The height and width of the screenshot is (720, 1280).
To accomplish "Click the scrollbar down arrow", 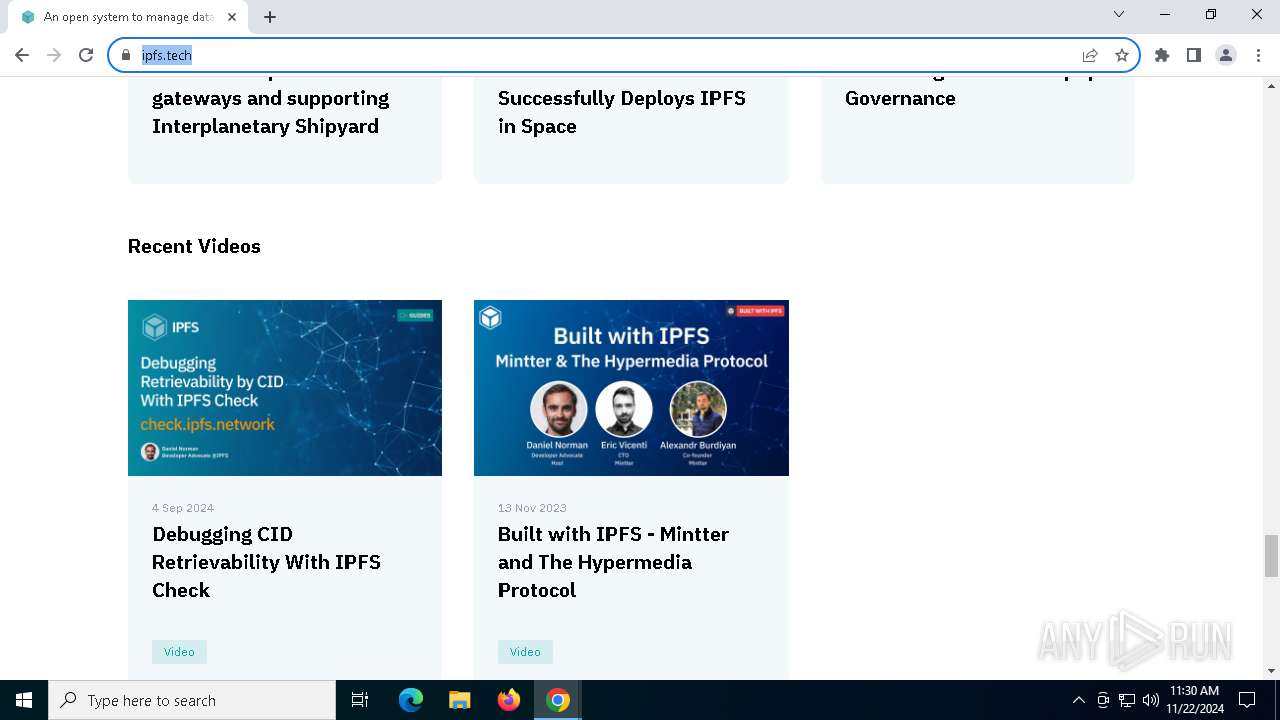I will coord(1271,671).
